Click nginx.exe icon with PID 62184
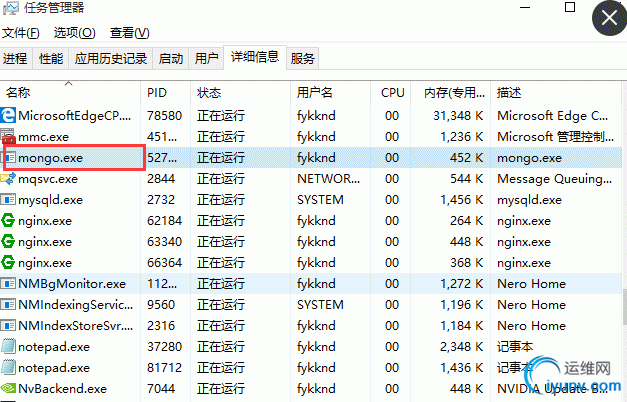Screen dimensions: 627x402 click(8, 220)
